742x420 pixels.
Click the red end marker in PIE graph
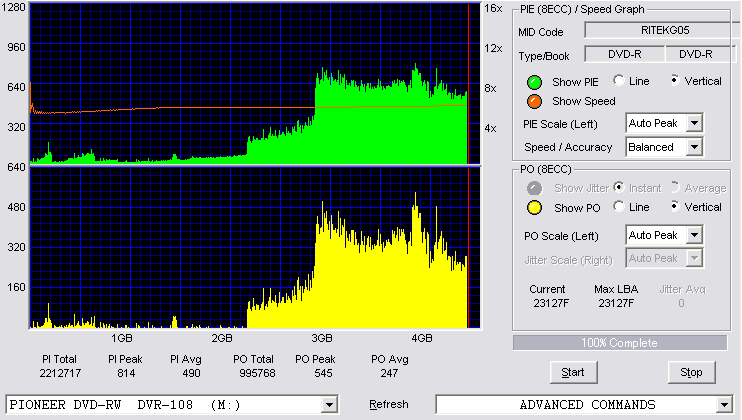(x=468, y=84)
